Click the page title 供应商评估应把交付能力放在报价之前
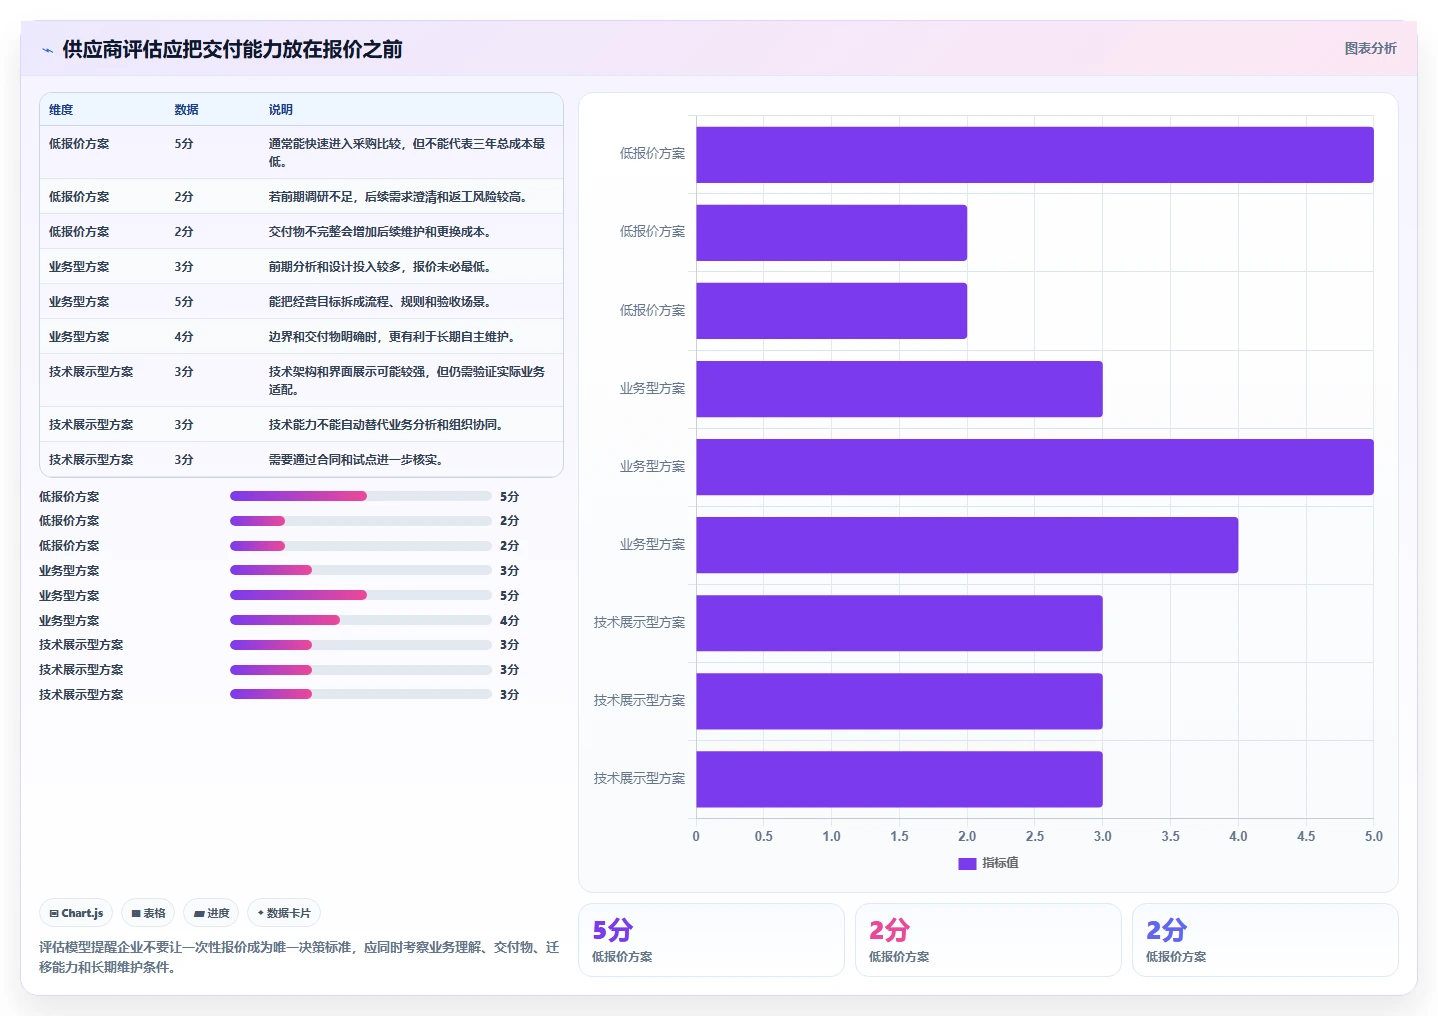The width and height of the screenshot is (1438, 1016). click(232, 49)
